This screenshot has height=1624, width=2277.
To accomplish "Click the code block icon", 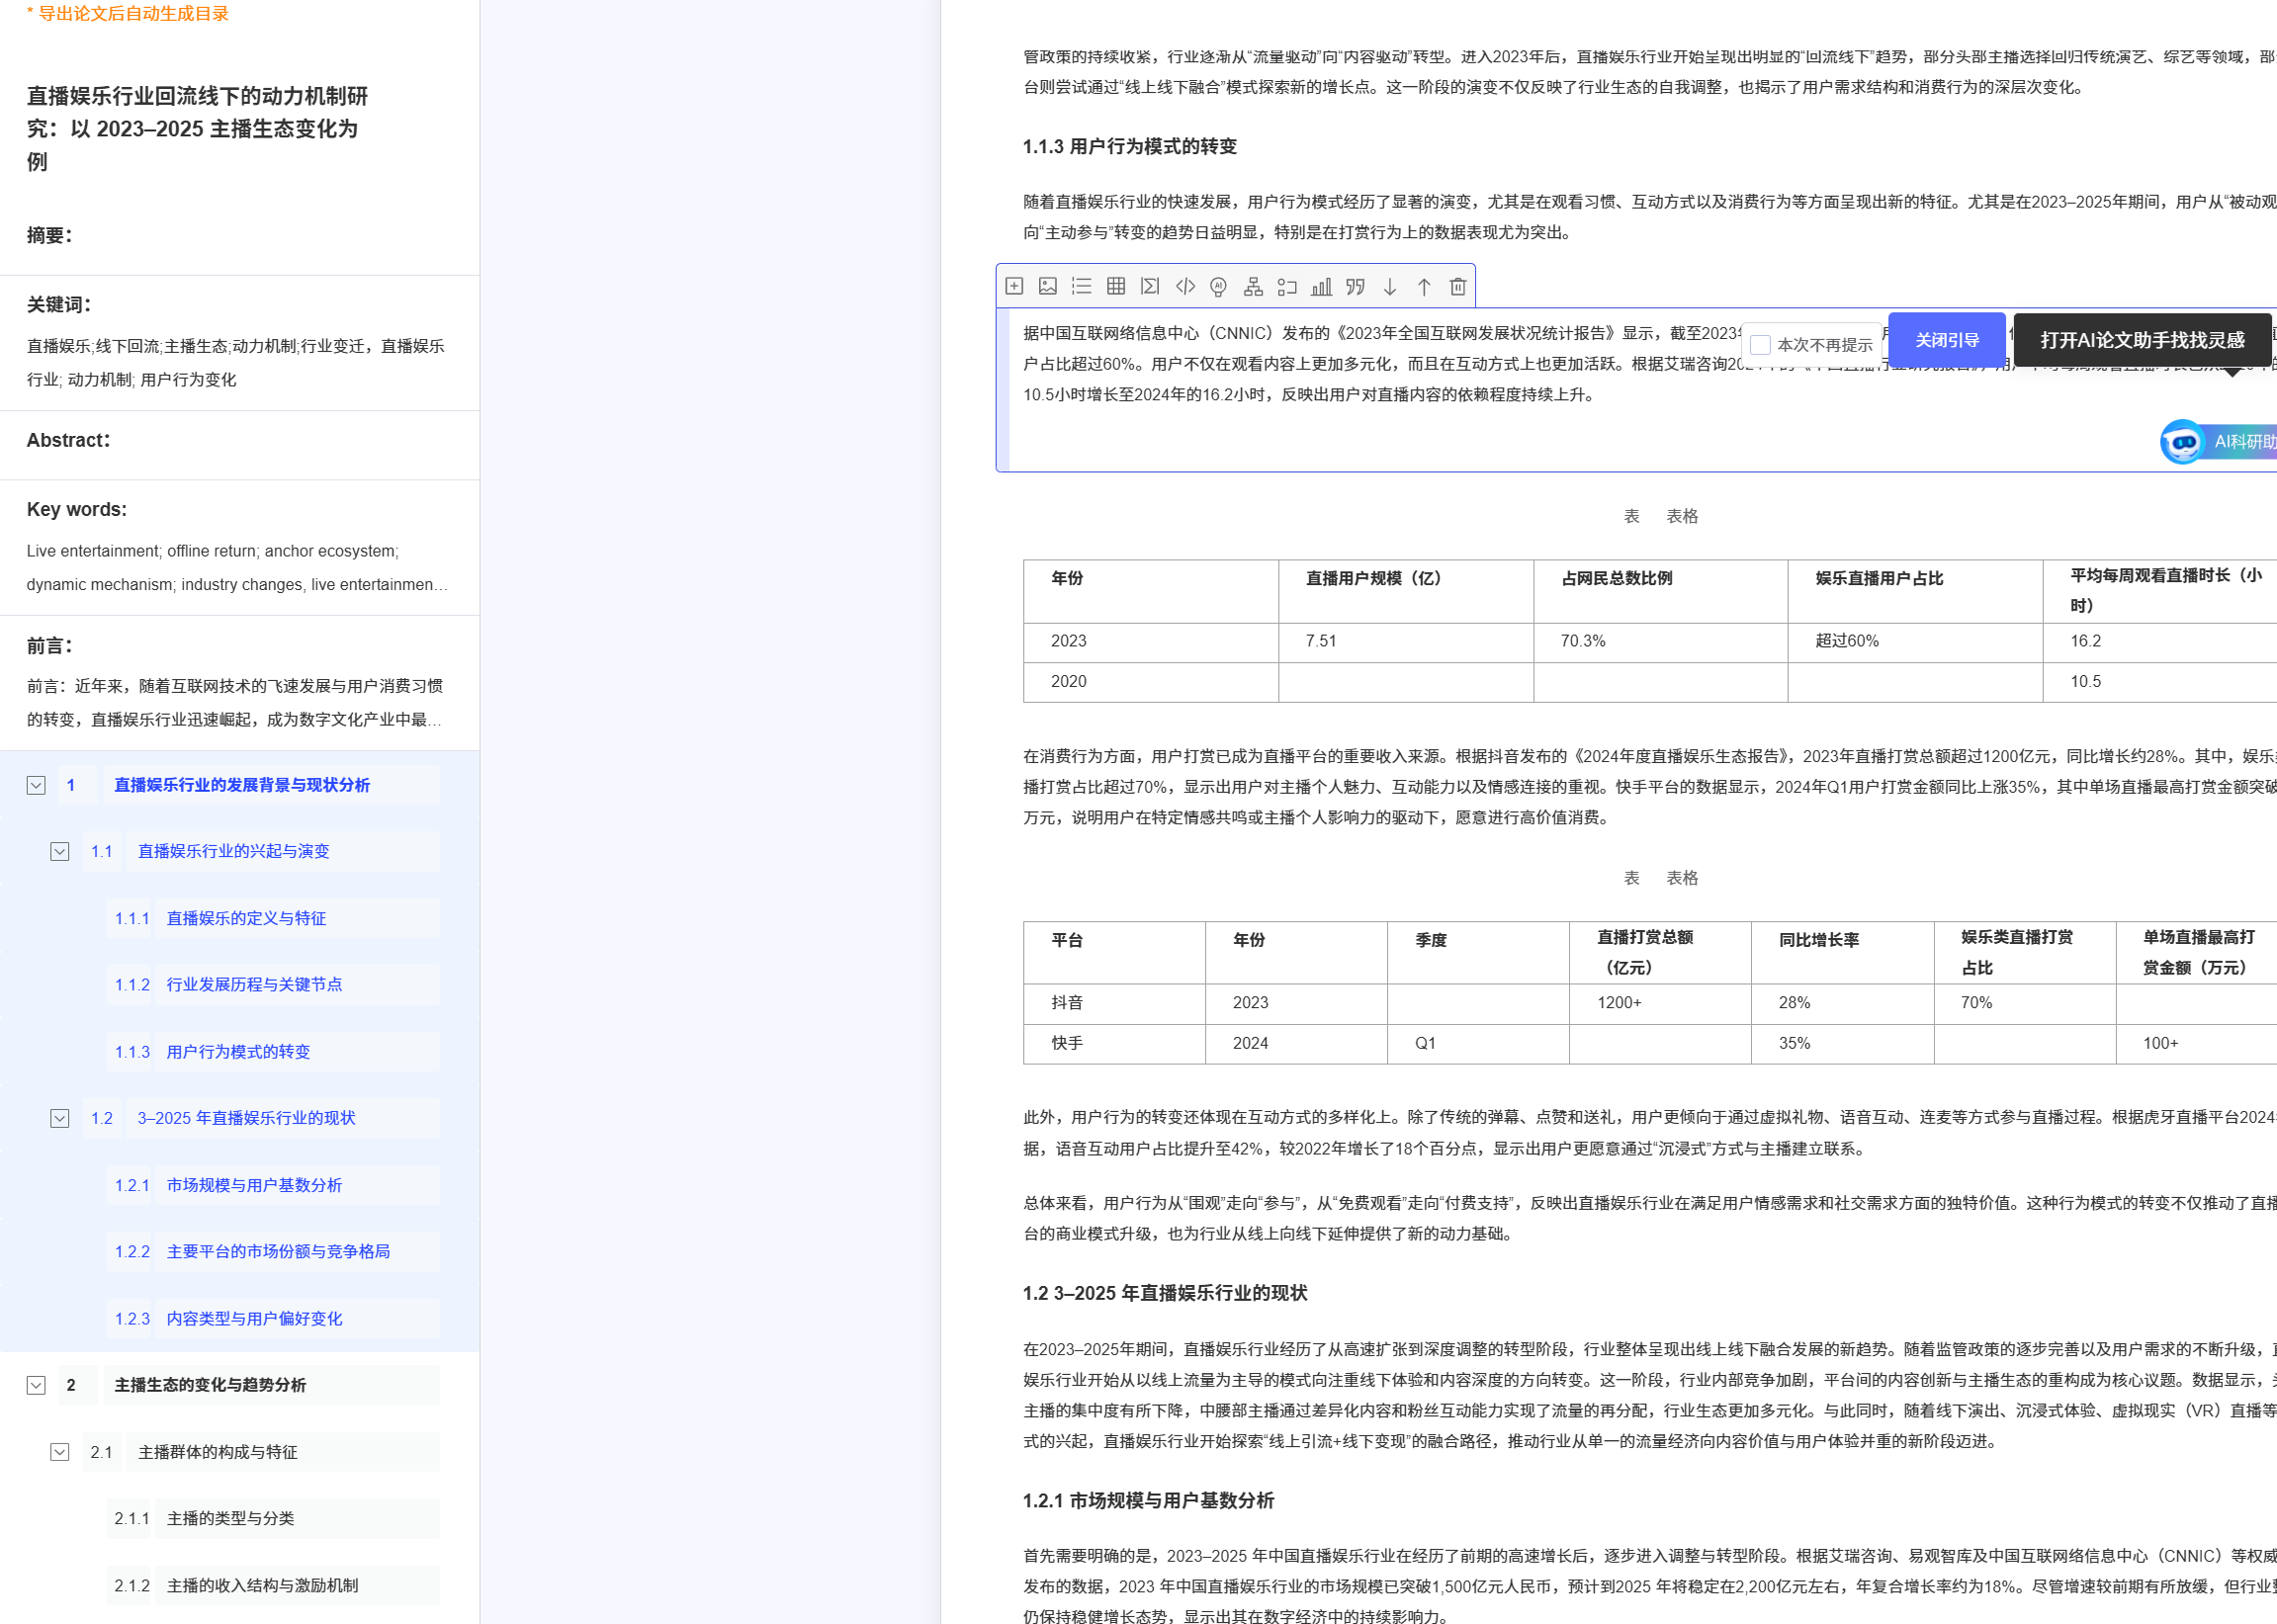I will pyautogui.click(x=1185, y=287).
